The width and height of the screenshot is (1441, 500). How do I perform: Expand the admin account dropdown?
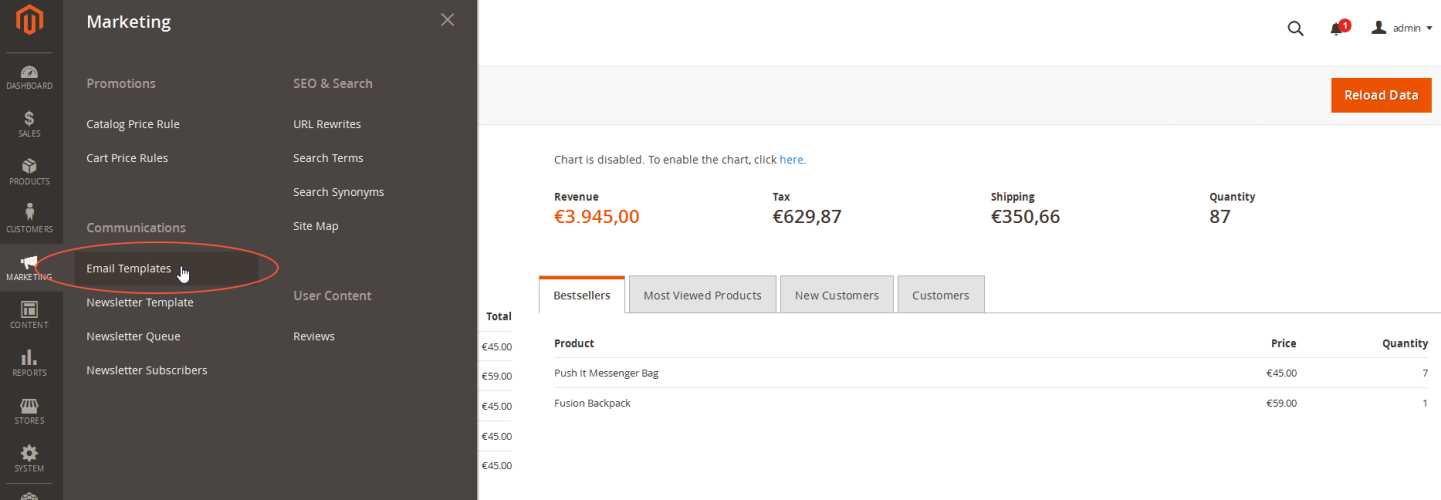pos(1402,29)
